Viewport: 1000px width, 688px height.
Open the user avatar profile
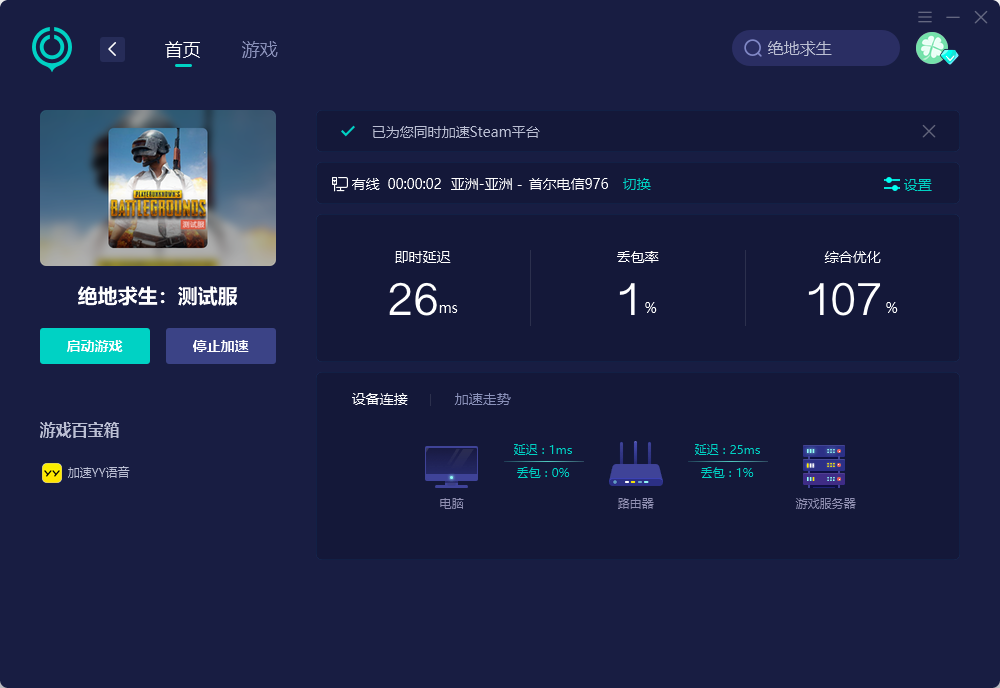point(933,48)
